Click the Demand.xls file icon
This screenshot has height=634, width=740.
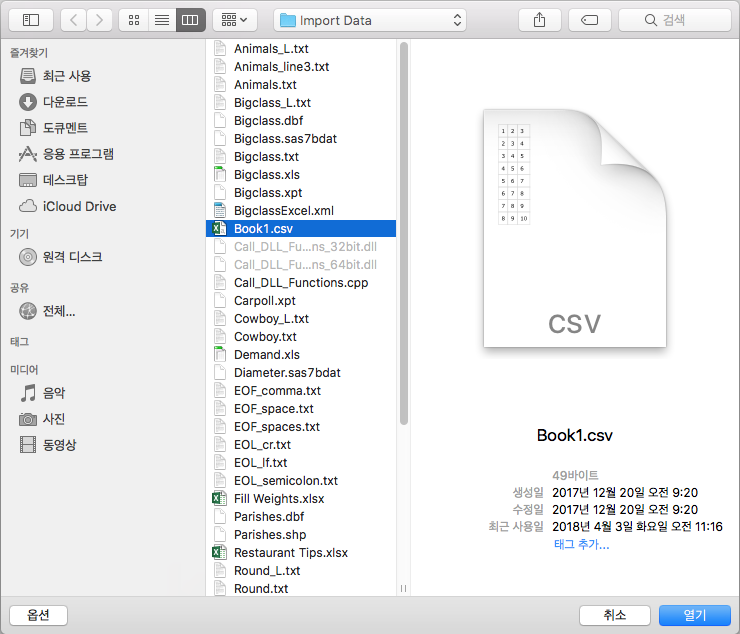[x=219, y=355]
